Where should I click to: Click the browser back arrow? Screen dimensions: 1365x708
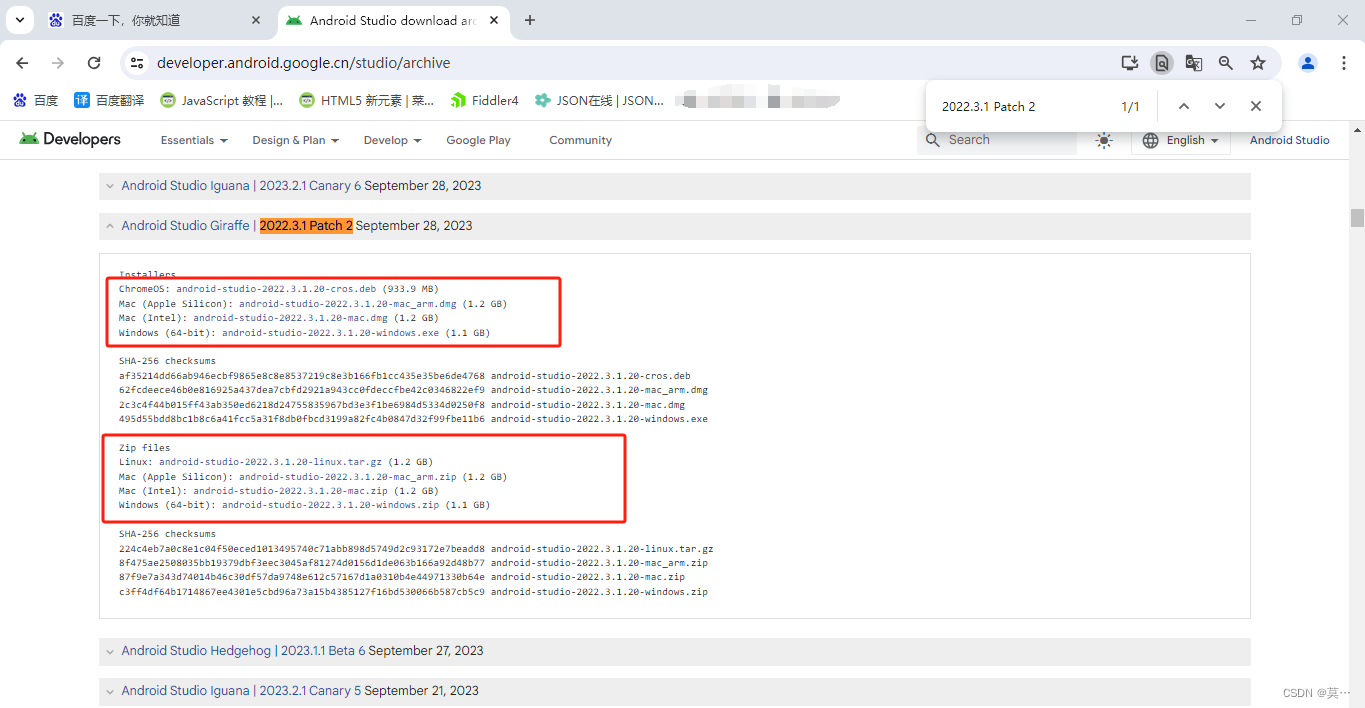pos(22,63)
